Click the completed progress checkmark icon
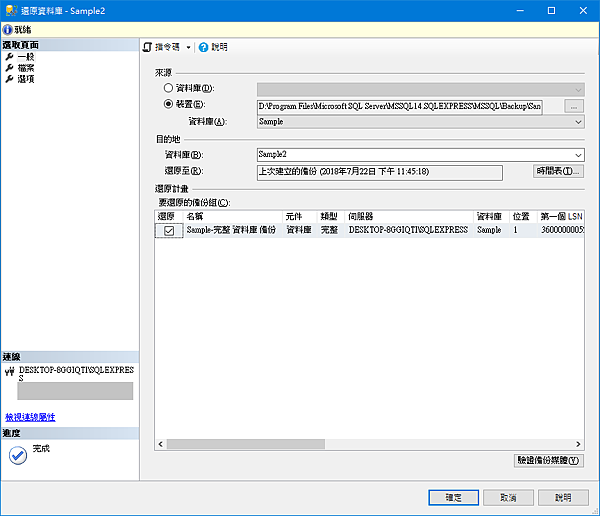Viewport: 600px width, 516px height. (18, 456)
